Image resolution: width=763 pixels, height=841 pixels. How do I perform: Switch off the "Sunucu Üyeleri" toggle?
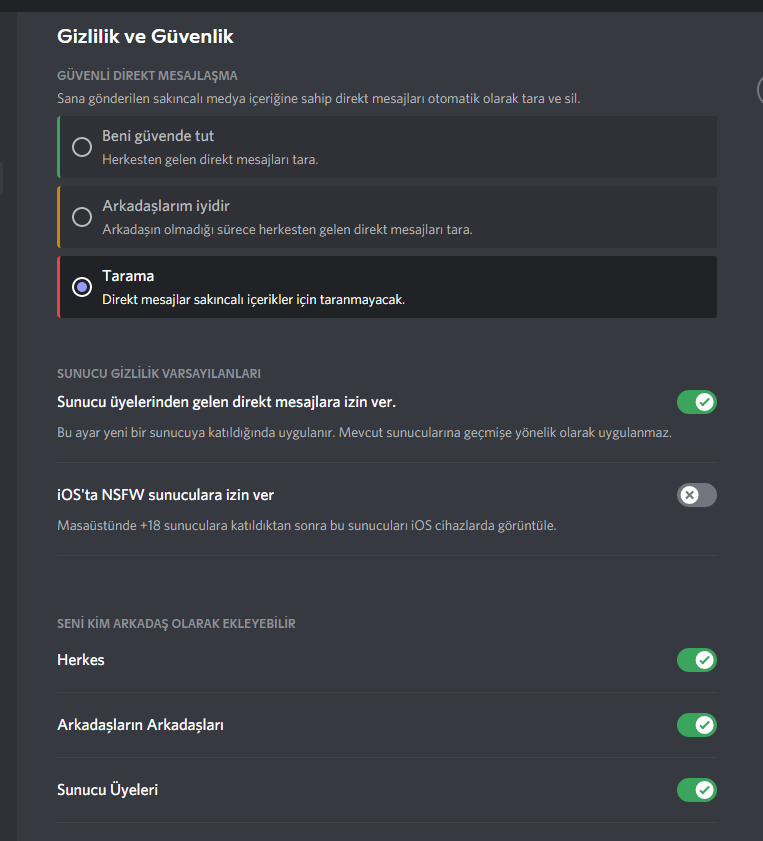pyautogui.click(x=697, y=790)
